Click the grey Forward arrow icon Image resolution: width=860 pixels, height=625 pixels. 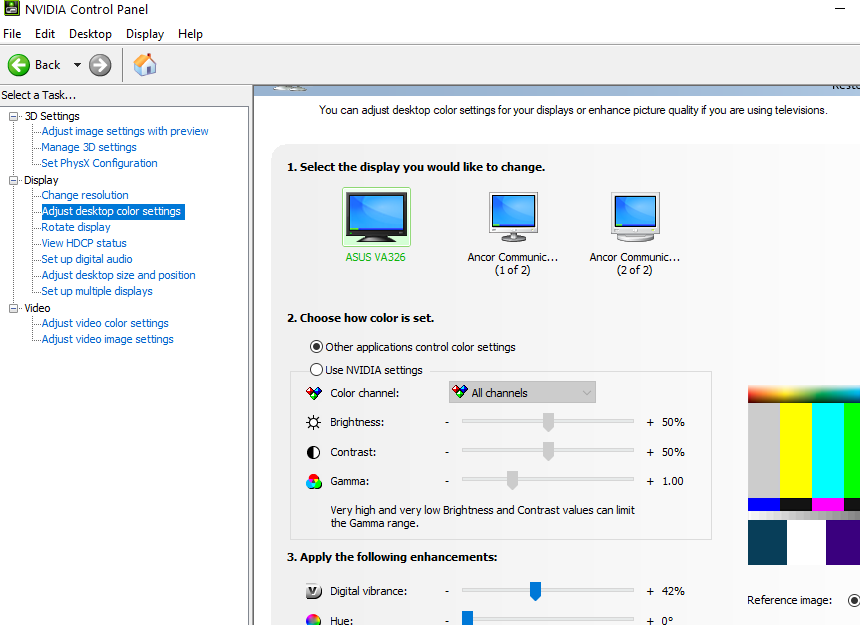point(100,65)
